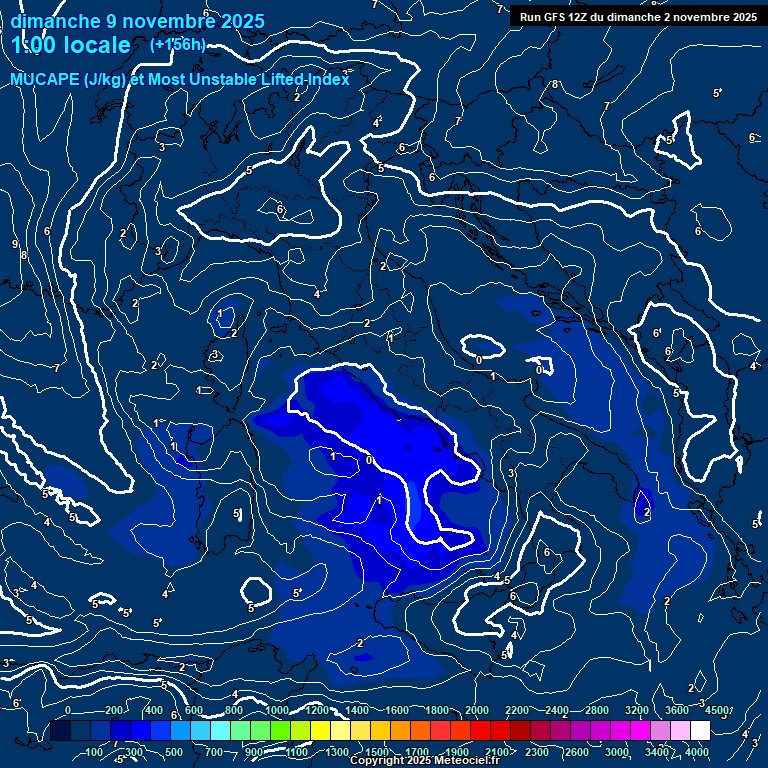Click the "2300" legend scale label
768x768 pixels.
coord(537,752)
